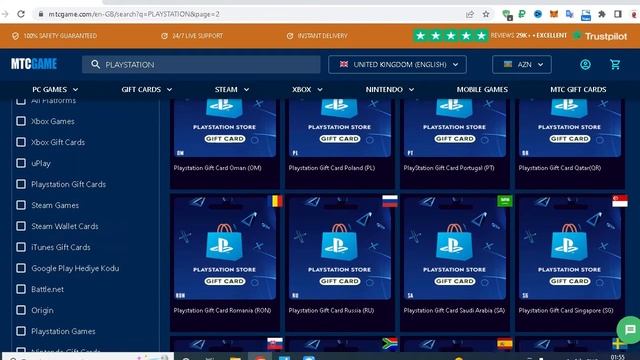640x360 pixels.
Task: Open the translate extension icon
Action: pos(569,14)
